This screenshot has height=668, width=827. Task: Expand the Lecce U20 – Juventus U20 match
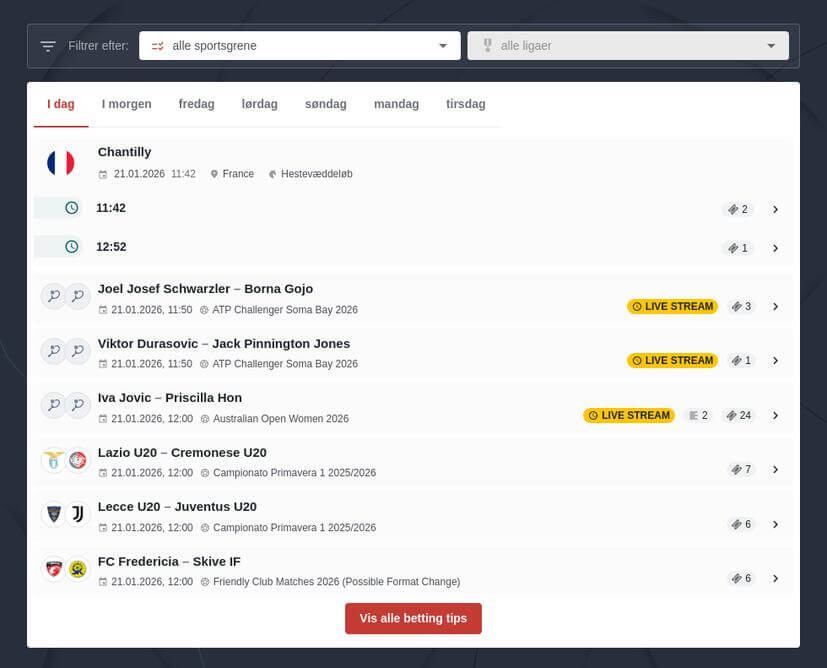[776, 523]
